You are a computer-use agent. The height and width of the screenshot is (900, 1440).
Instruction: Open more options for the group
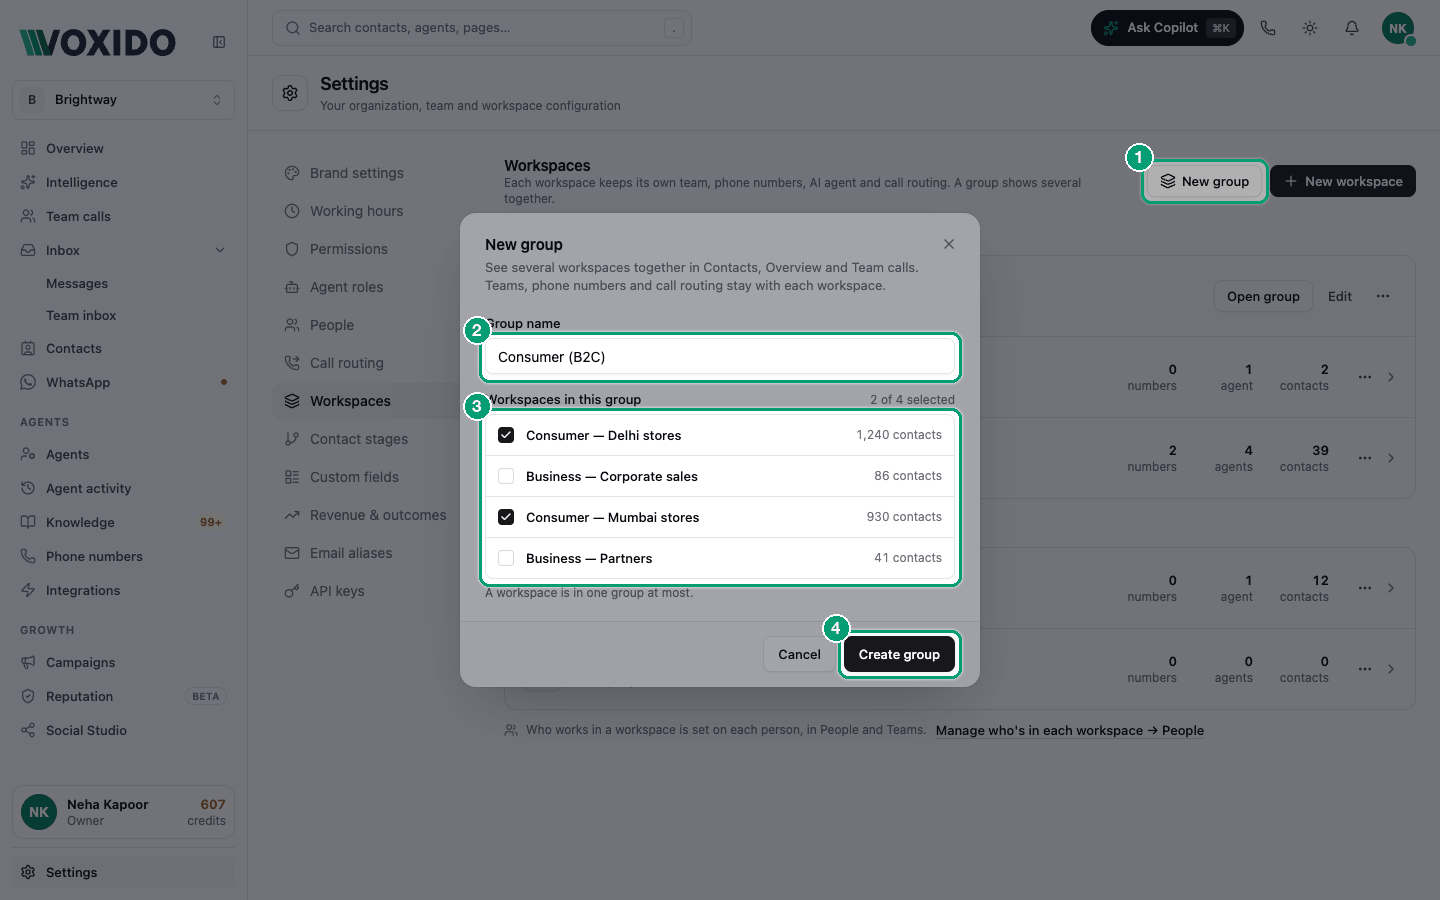tap(1383, 296)
